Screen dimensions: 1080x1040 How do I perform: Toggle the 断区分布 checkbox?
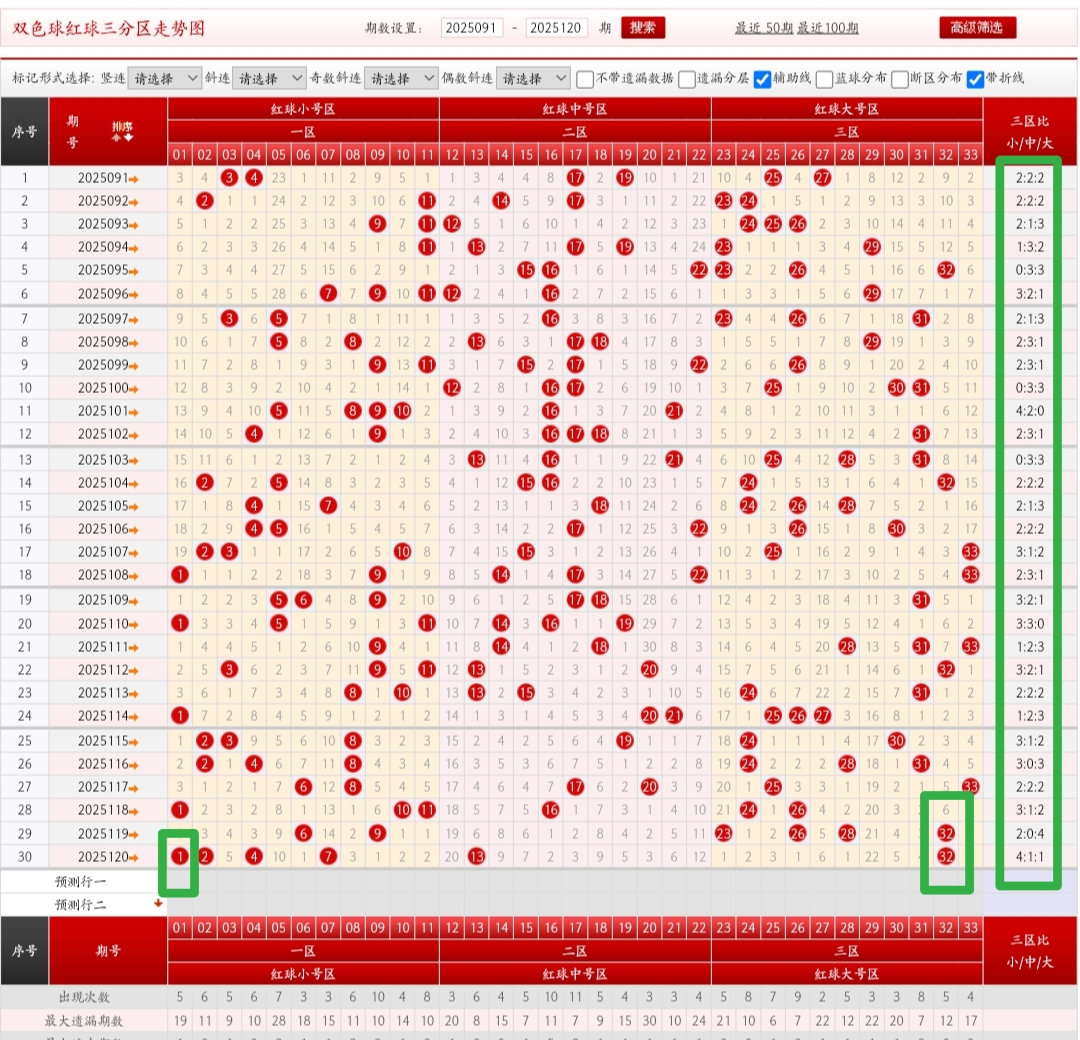(899, 79)
